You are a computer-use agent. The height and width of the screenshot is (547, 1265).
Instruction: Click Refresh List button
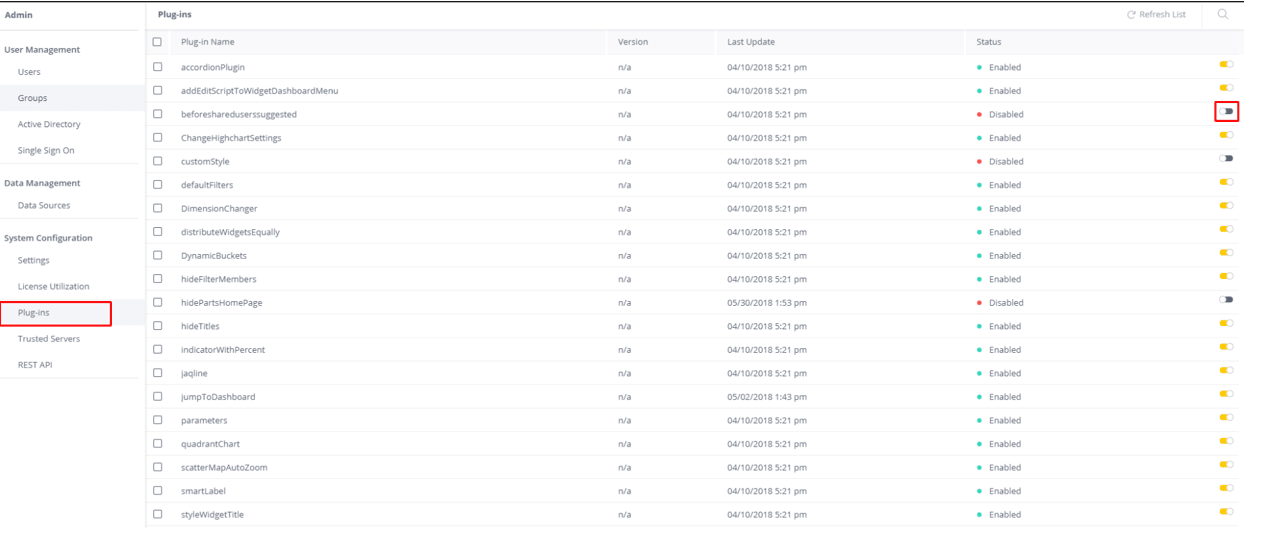[x=1156, y=15]
